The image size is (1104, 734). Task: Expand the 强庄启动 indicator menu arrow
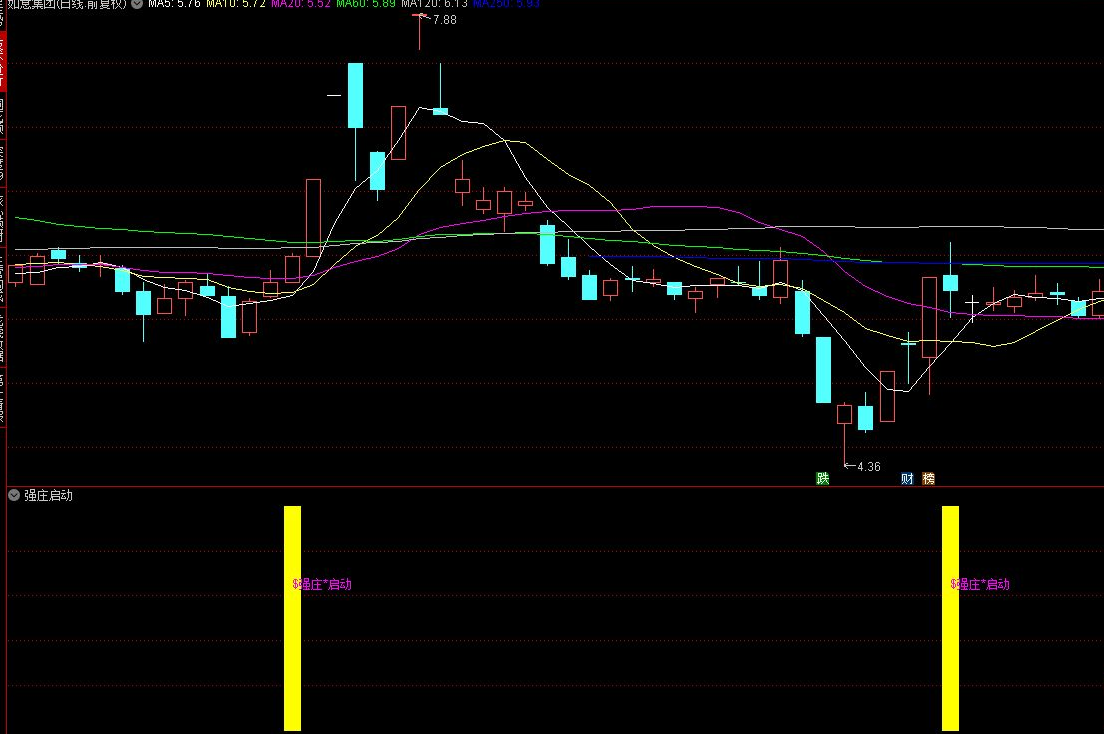[x=14, y=495]
